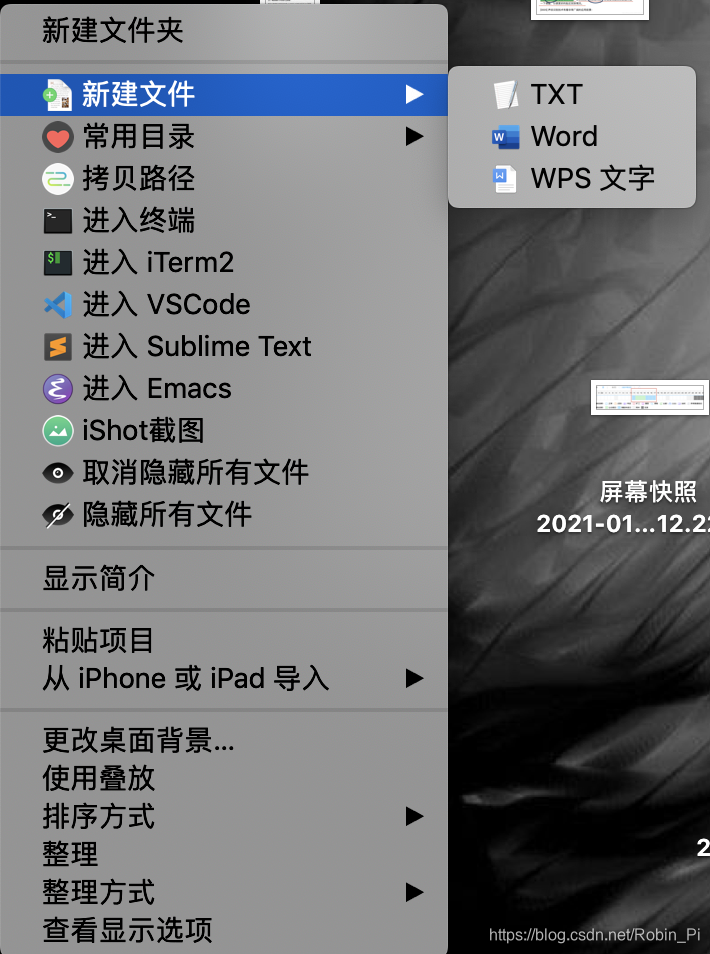Select 进入终端 menu entry
Viewport: 710px width, 954px height.
pyautogui.click(x=224, y=221)
